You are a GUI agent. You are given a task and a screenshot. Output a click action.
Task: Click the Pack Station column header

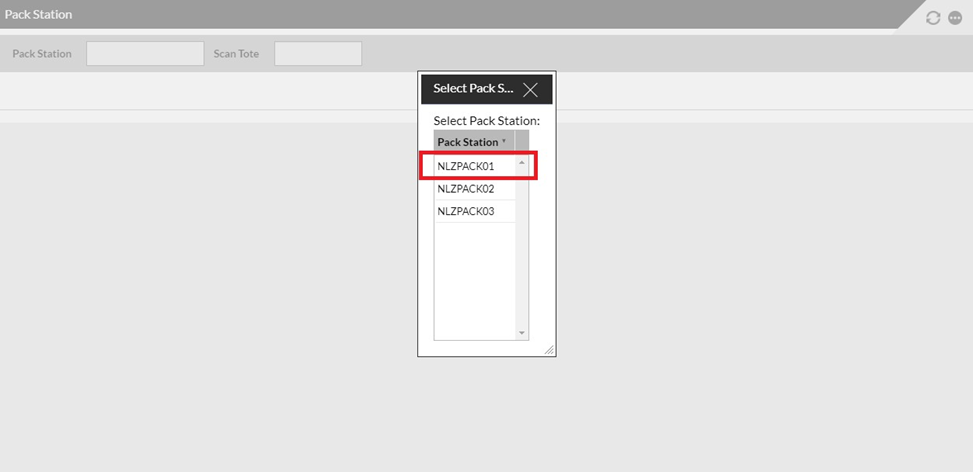coord(467,142)
